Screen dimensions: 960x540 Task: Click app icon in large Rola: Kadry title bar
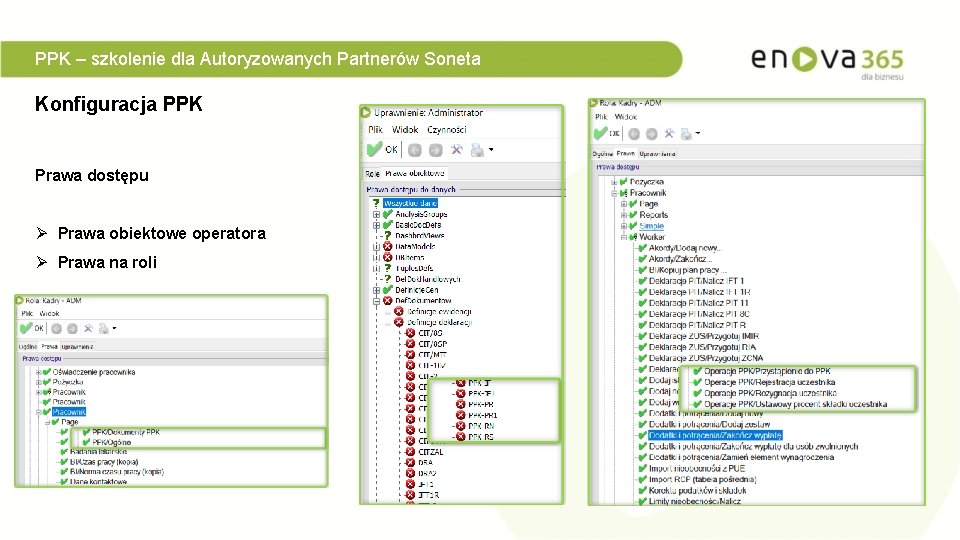pos(593,103)
